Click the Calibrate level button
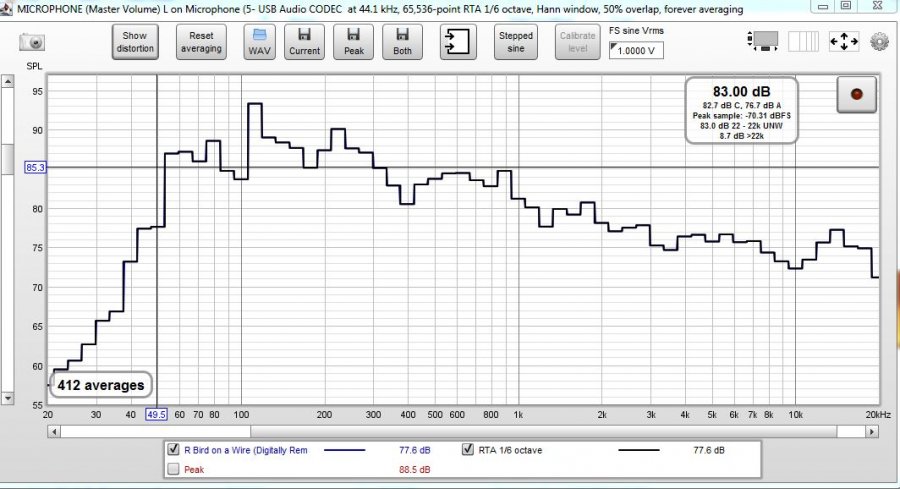This screenshot has height=489, width=900. pyautogui.click(x=577, y=42)
